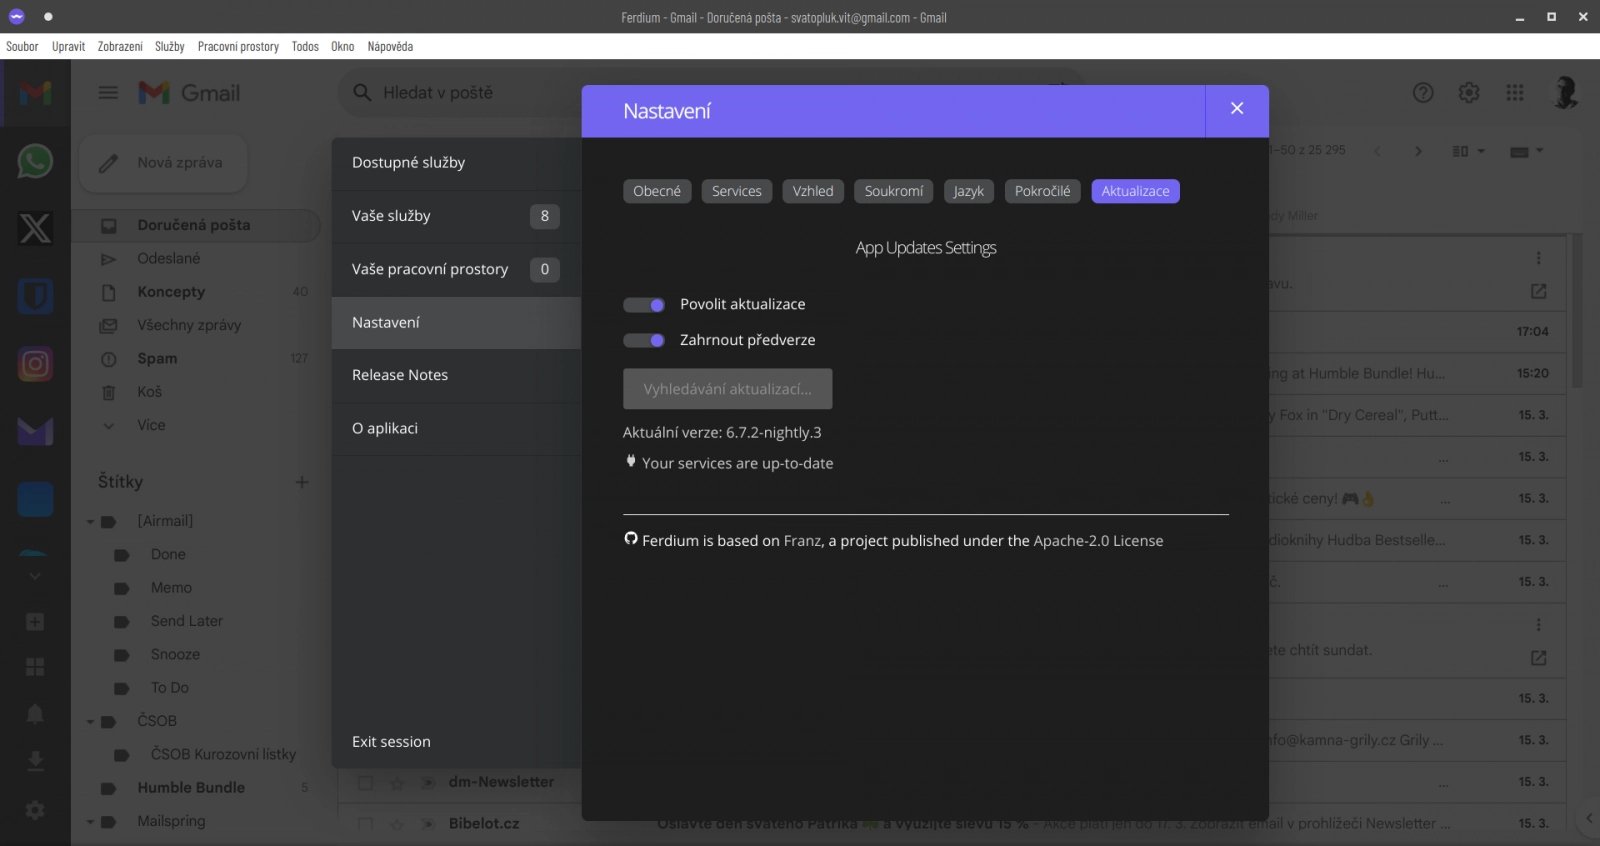Open the Obecné settings tab
1600x846 pixels.
657,191
